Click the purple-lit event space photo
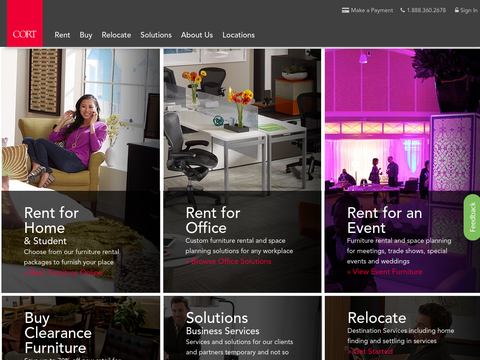480x360 pixels. 403,120
